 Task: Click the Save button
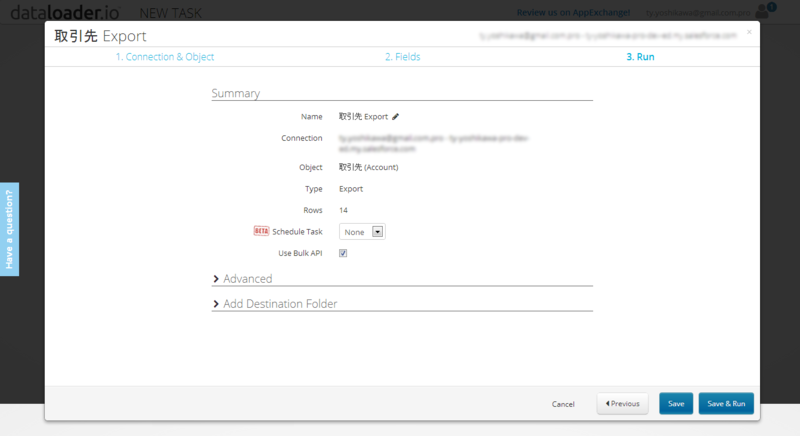[676, 403]
